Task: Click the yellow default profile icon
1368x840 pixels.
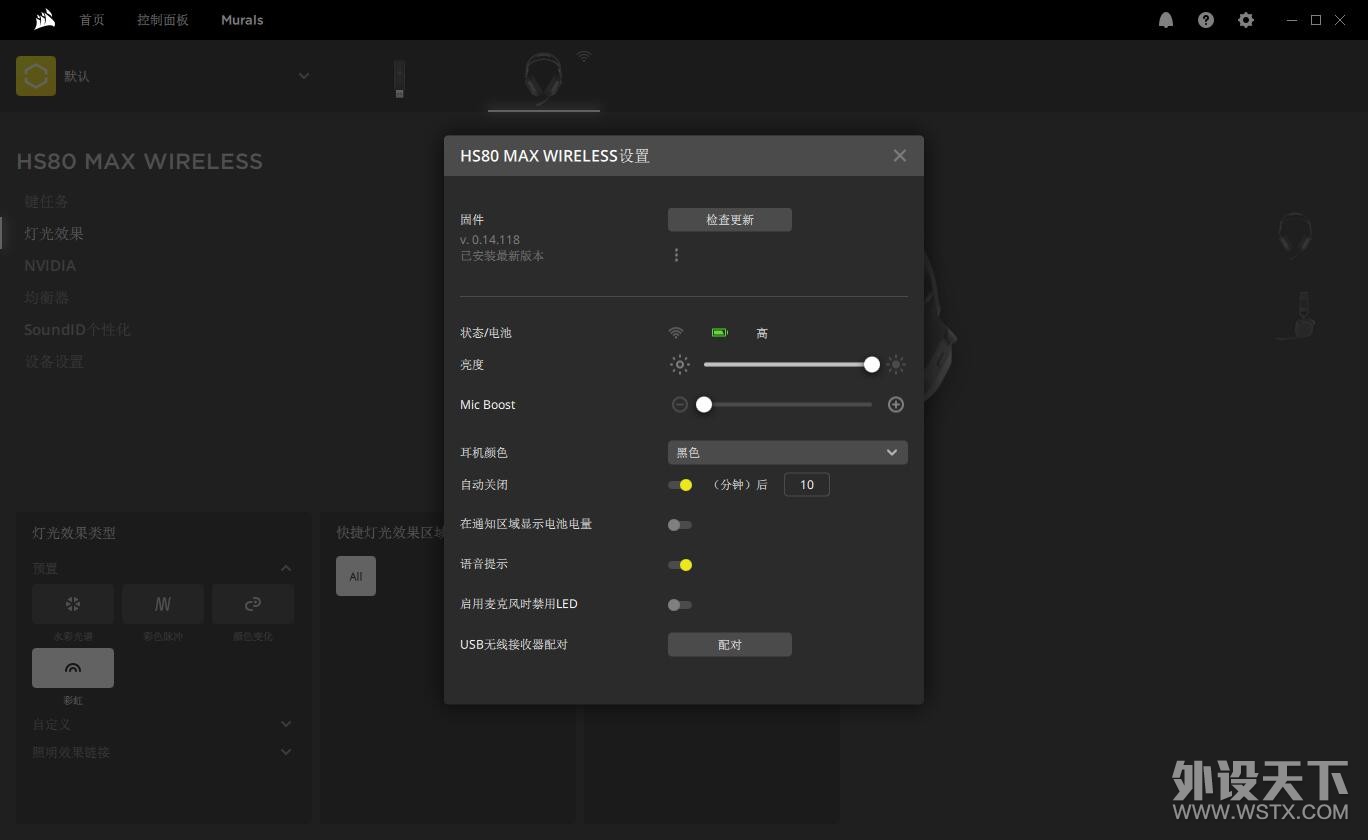Action: 36,76
